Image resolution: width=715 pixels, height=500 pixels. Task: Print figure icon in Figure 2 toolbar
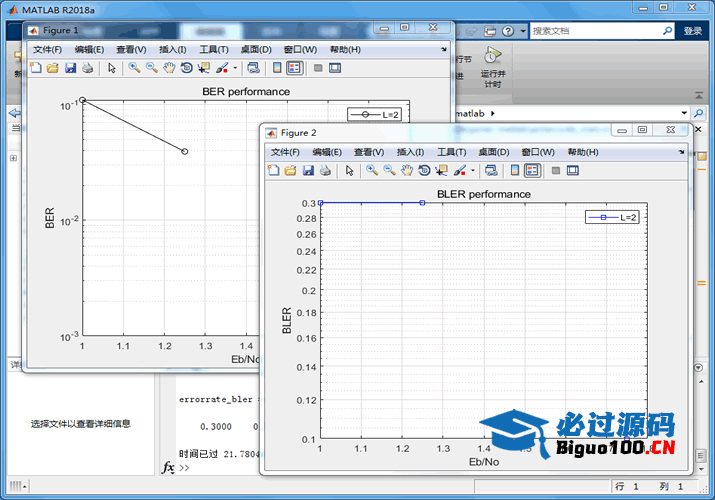[326, 171]
